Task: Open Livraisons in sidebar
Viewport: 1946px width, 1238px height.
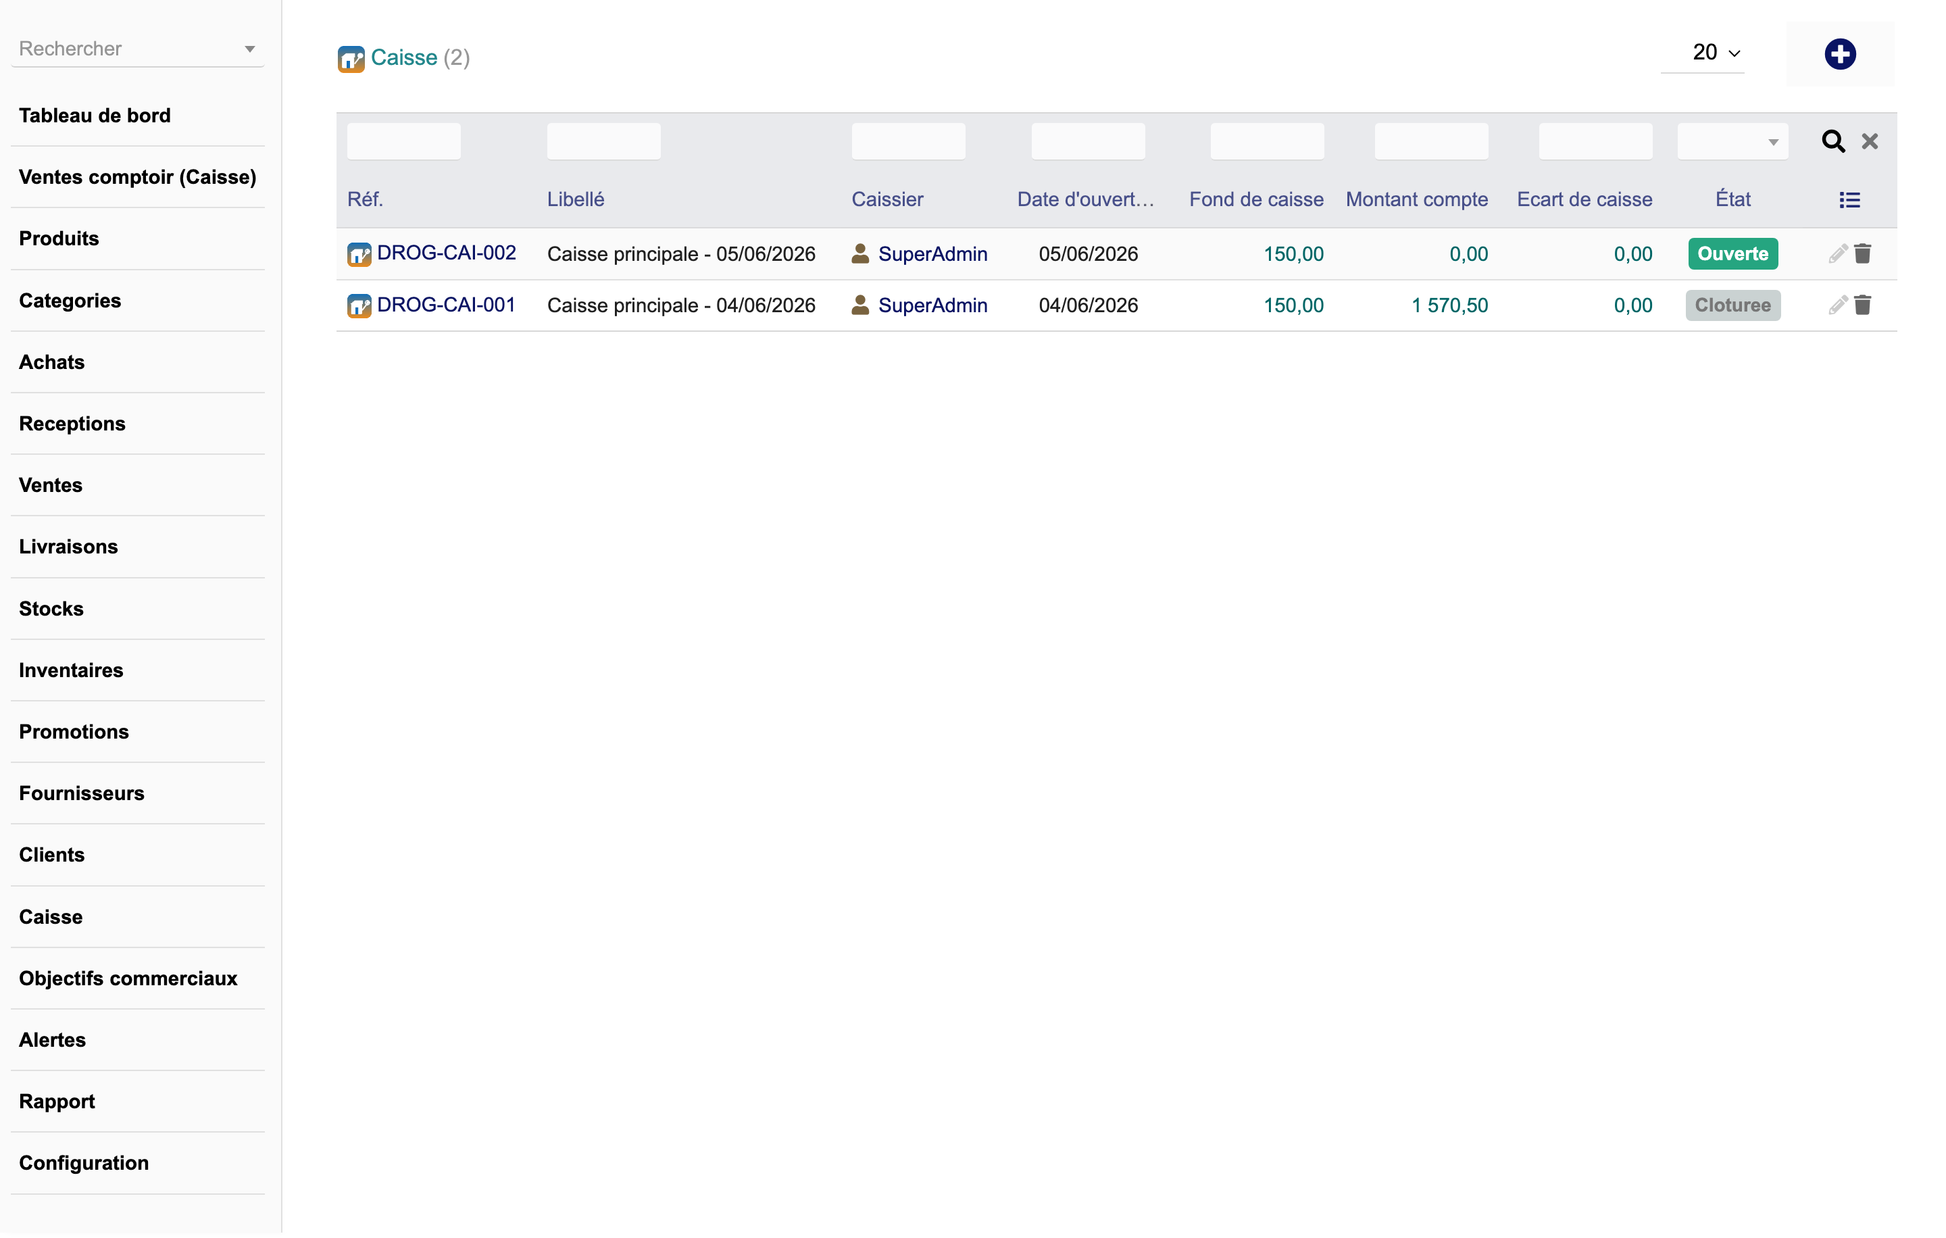Action: click(68, 547)
